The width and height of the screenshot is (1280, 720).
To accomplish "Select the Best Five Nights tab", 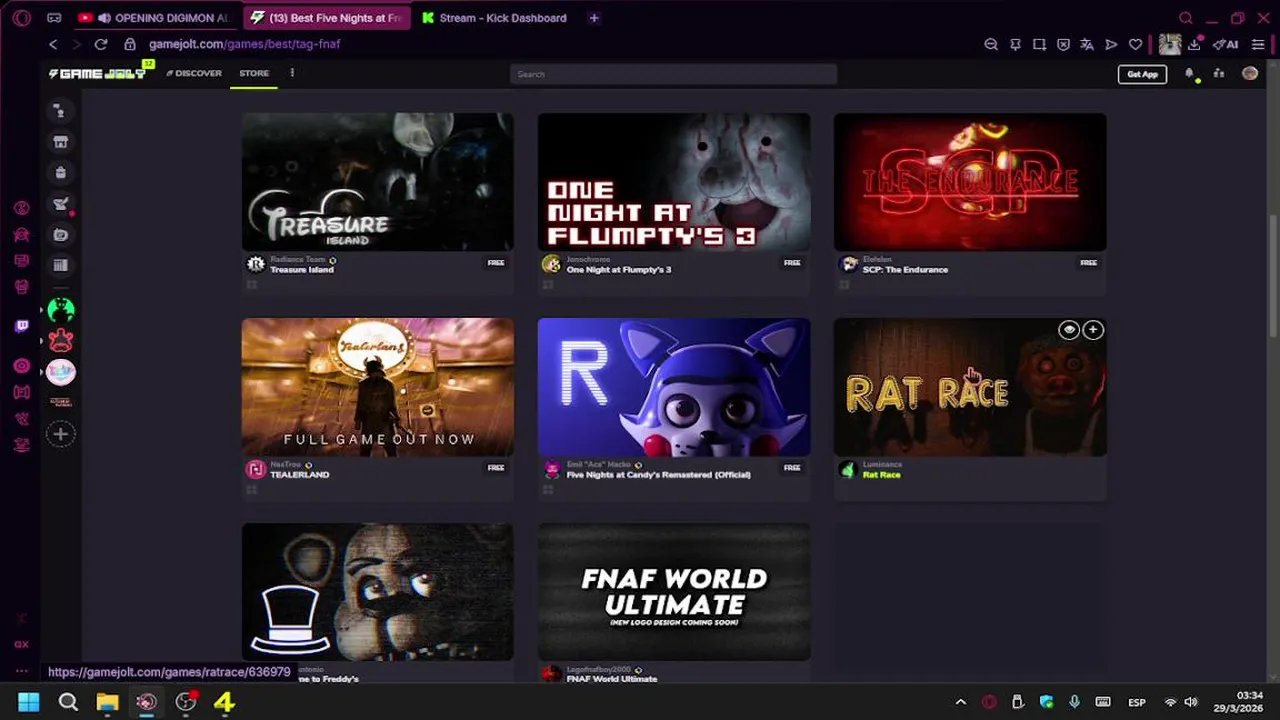I will (326, 18).
